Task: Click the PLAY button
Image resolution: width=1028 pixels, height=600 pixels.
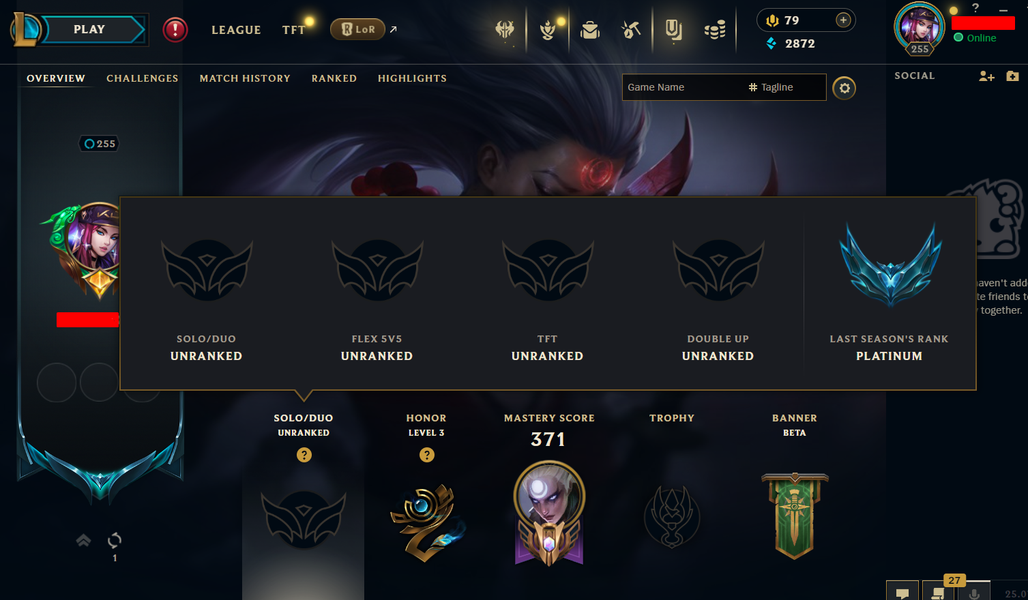Action: click(x=91, y=30)
